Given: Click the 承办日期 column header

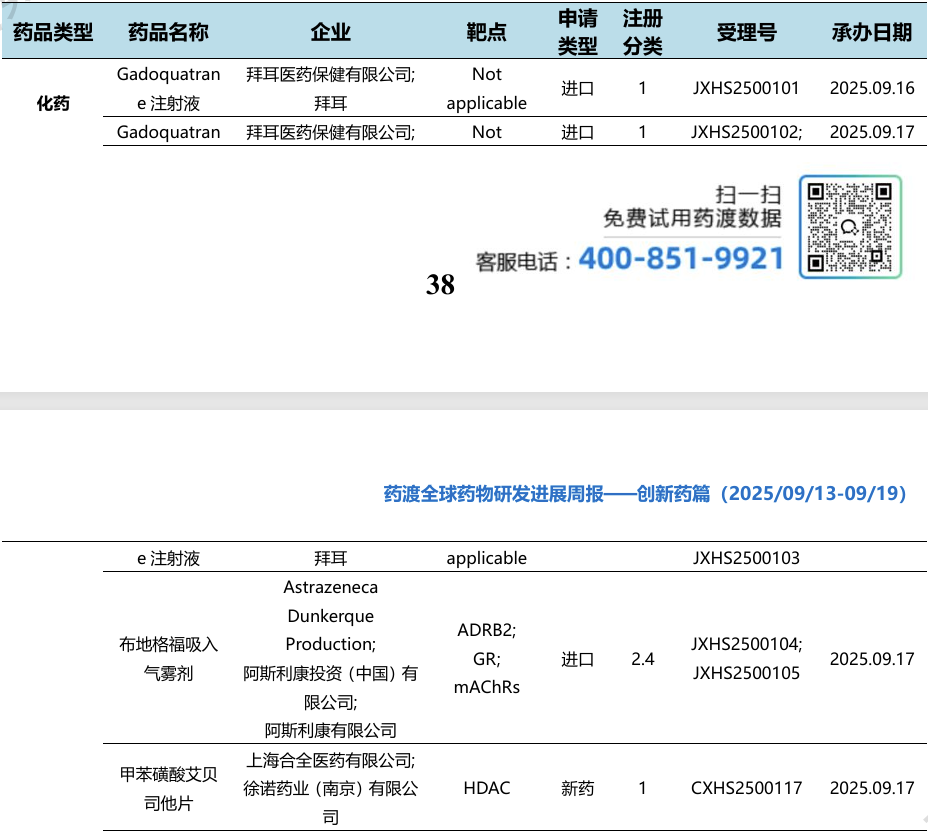Looking at the screenshot, I should [872, 32].
